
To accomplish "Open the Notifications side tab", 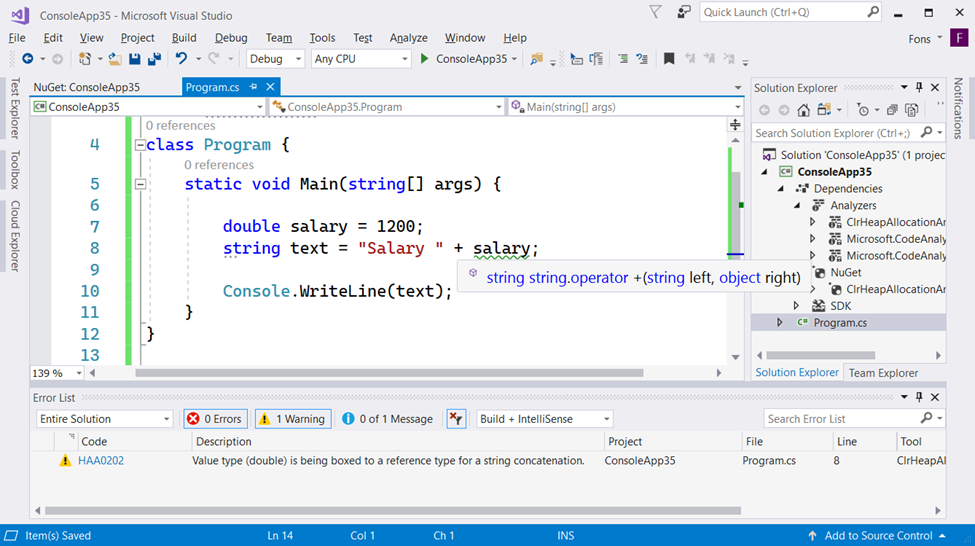I will (958, 108).
